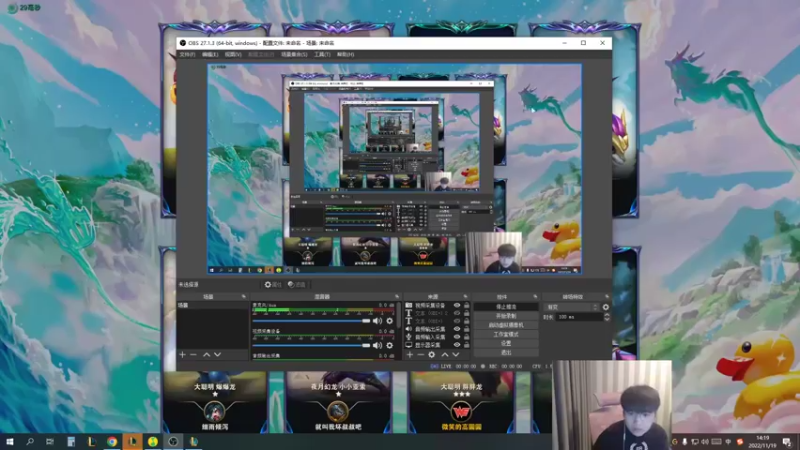Open 设置 settings from the Controls dock

coord(506,343)
